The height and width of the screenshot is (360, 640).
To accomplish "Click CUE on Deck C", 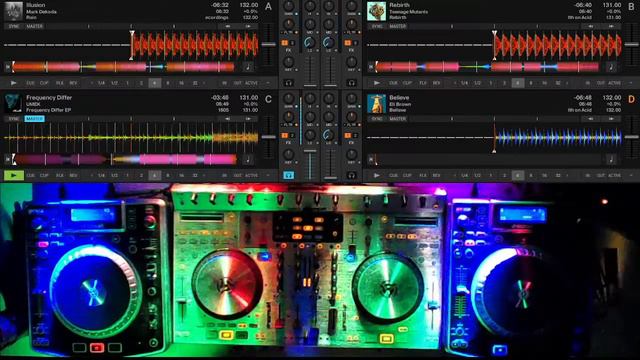I will click(30, 176).
